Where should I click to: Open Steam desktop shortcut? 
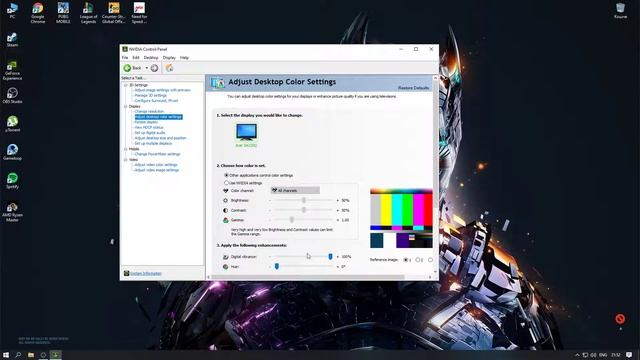(12, 40)
